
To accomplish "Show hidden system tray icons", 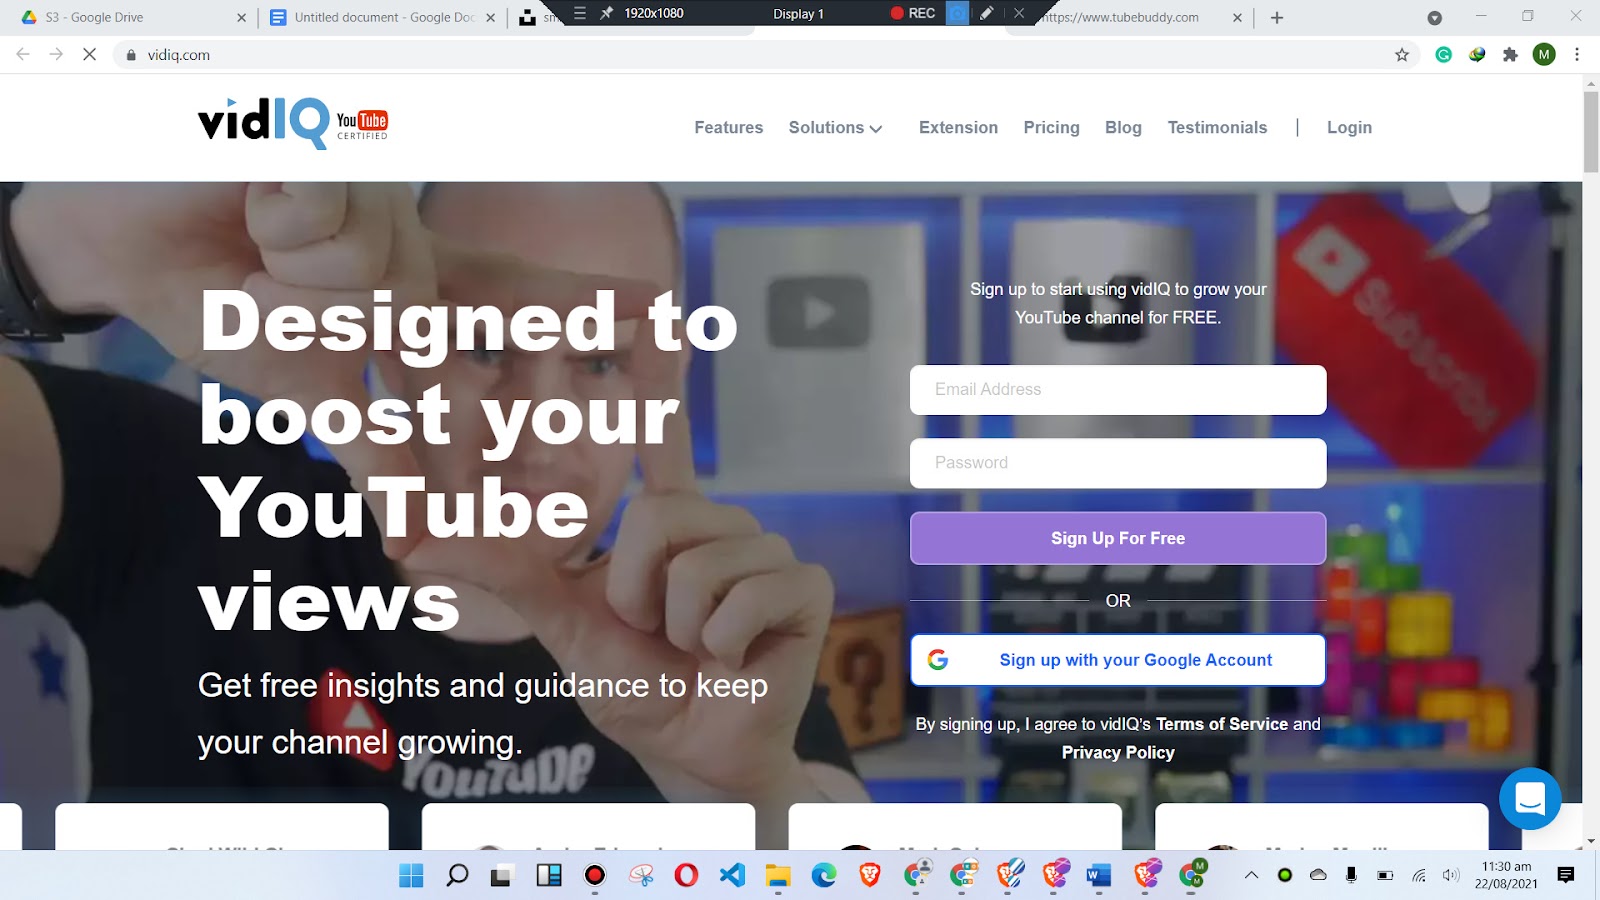I will coord(1251,875).
